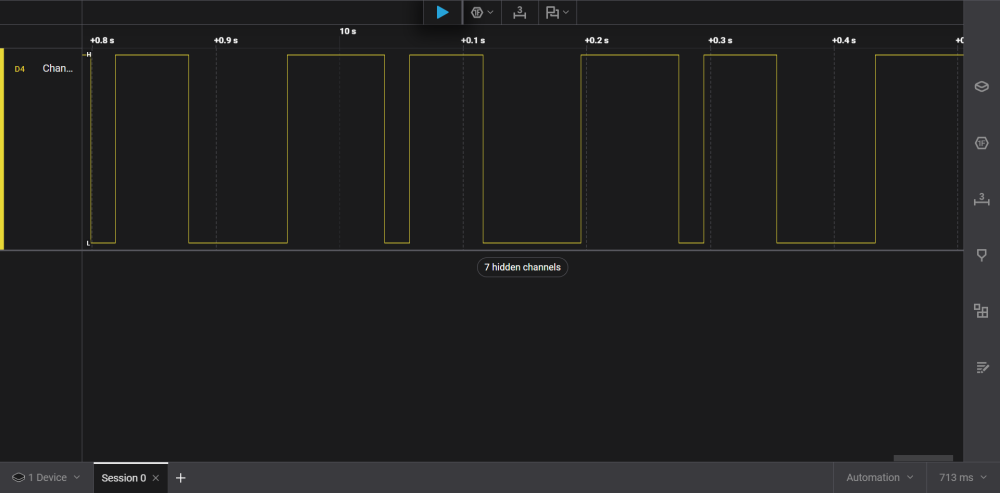Switch to the Session 0 tab
Image resolution: width=1000 pixels, height=493 pixels.
click(124, 478)
